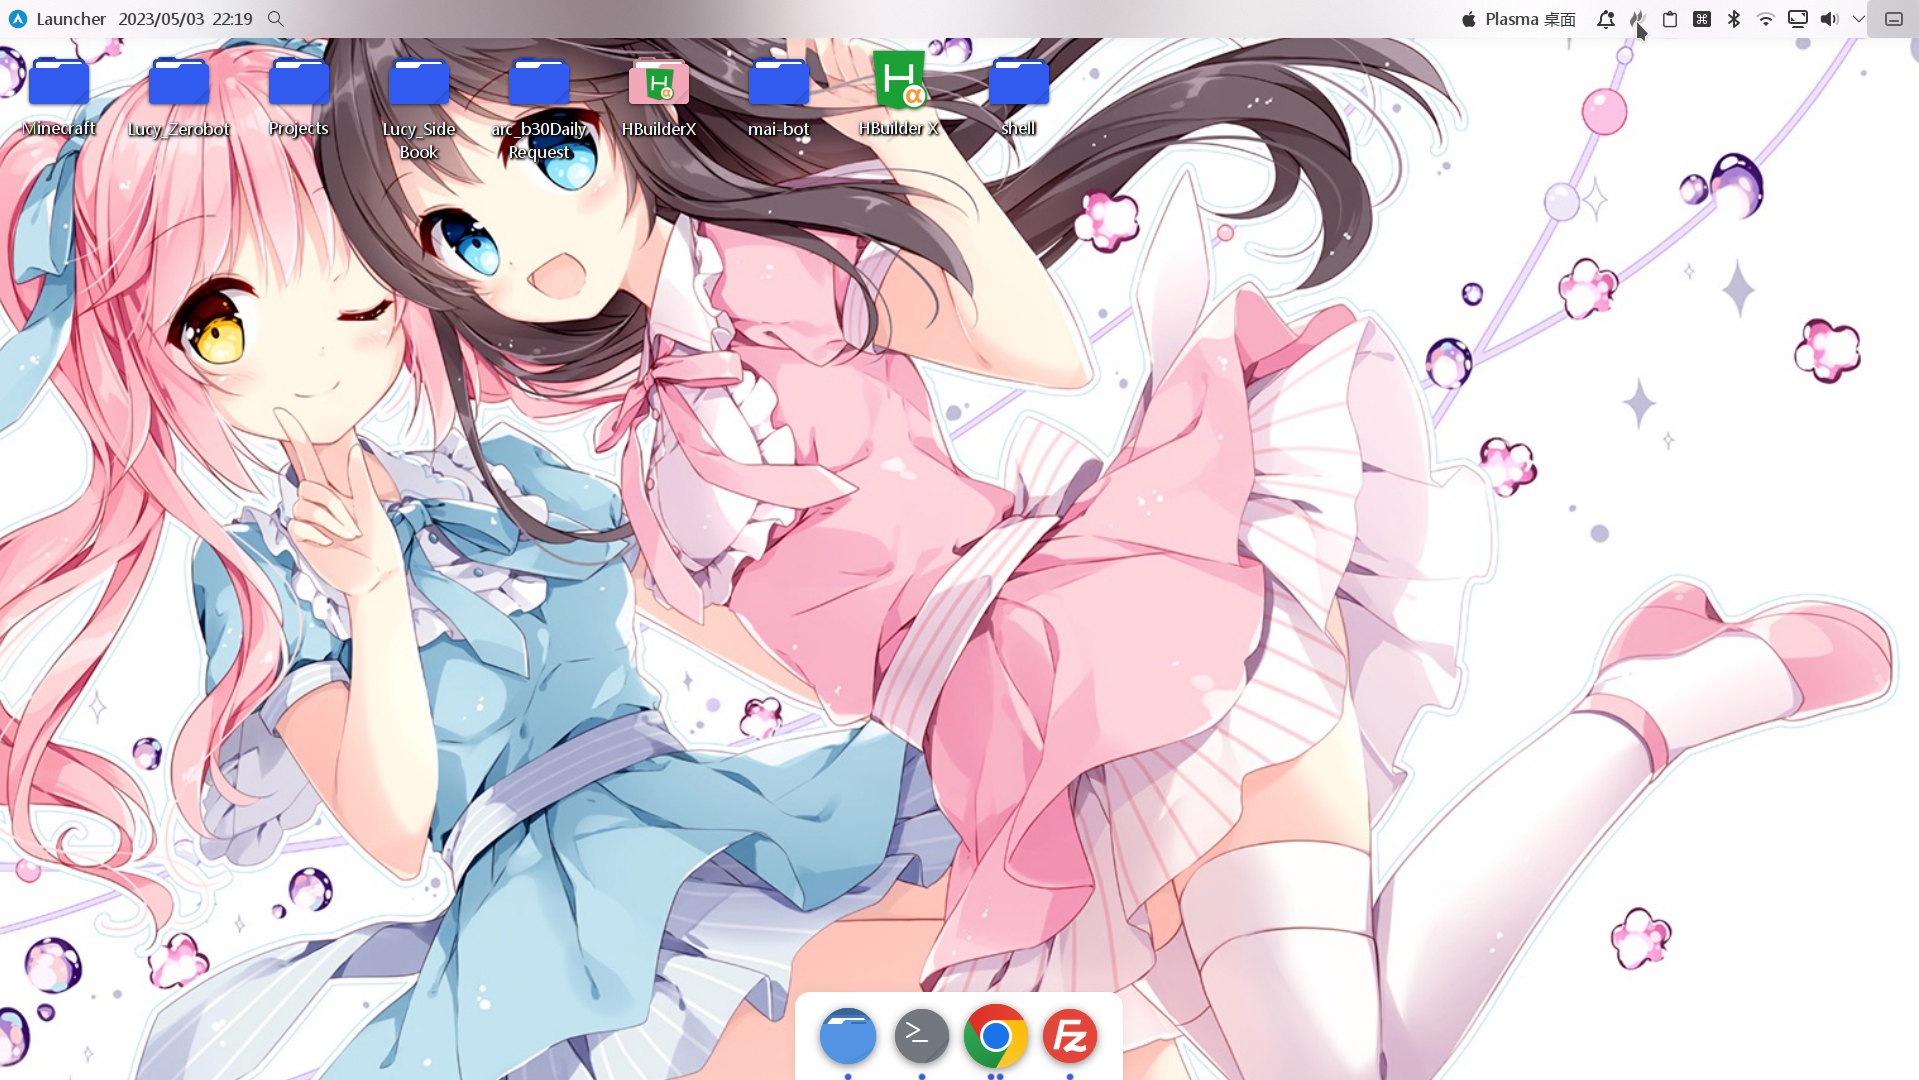Click the keyboard command-key tray icon
Viewport: 1919px width, 1080px height.
pos(1702,19)
